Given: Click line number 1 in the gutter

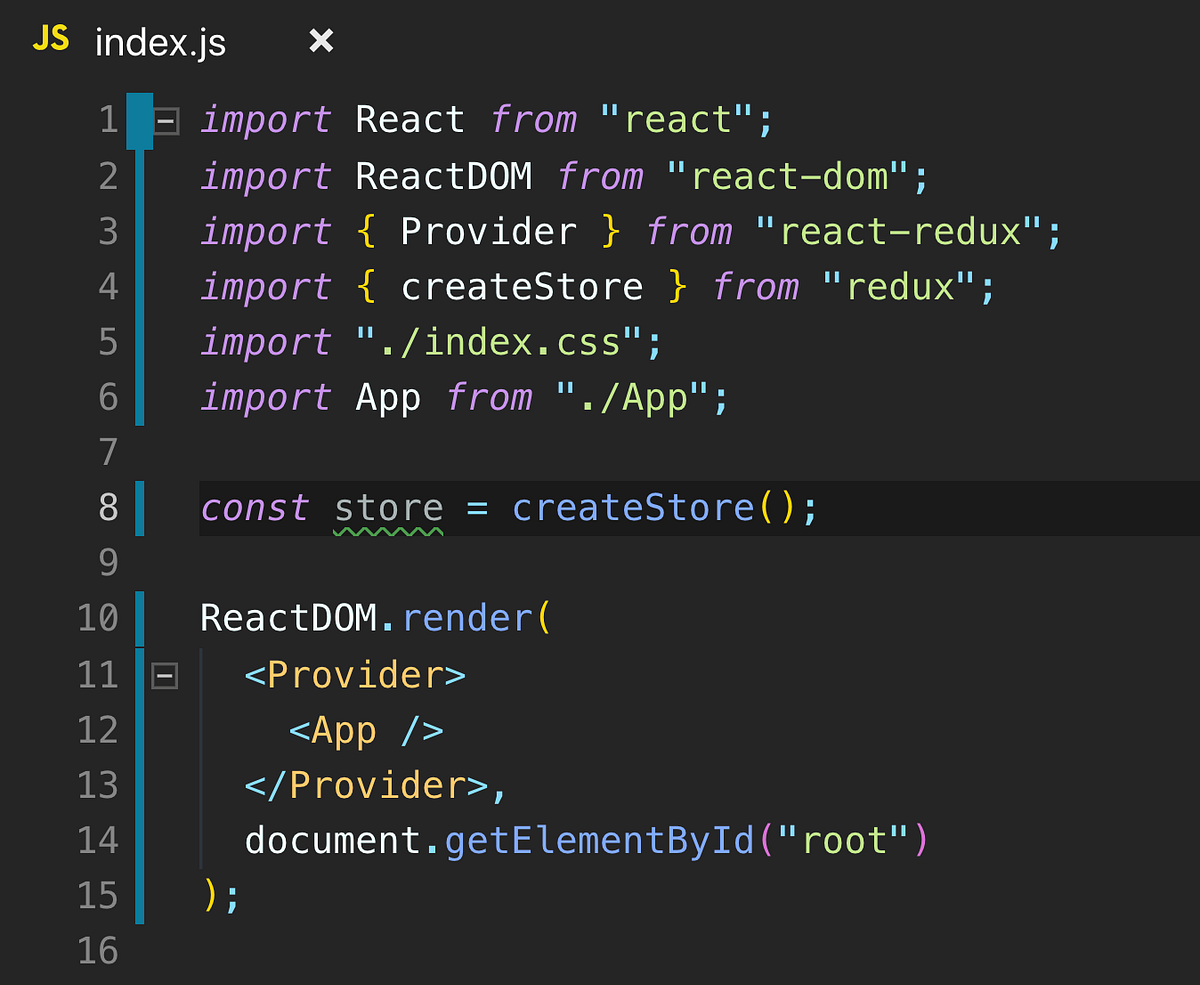Looking at the screenshot, I should coord(108,119).
